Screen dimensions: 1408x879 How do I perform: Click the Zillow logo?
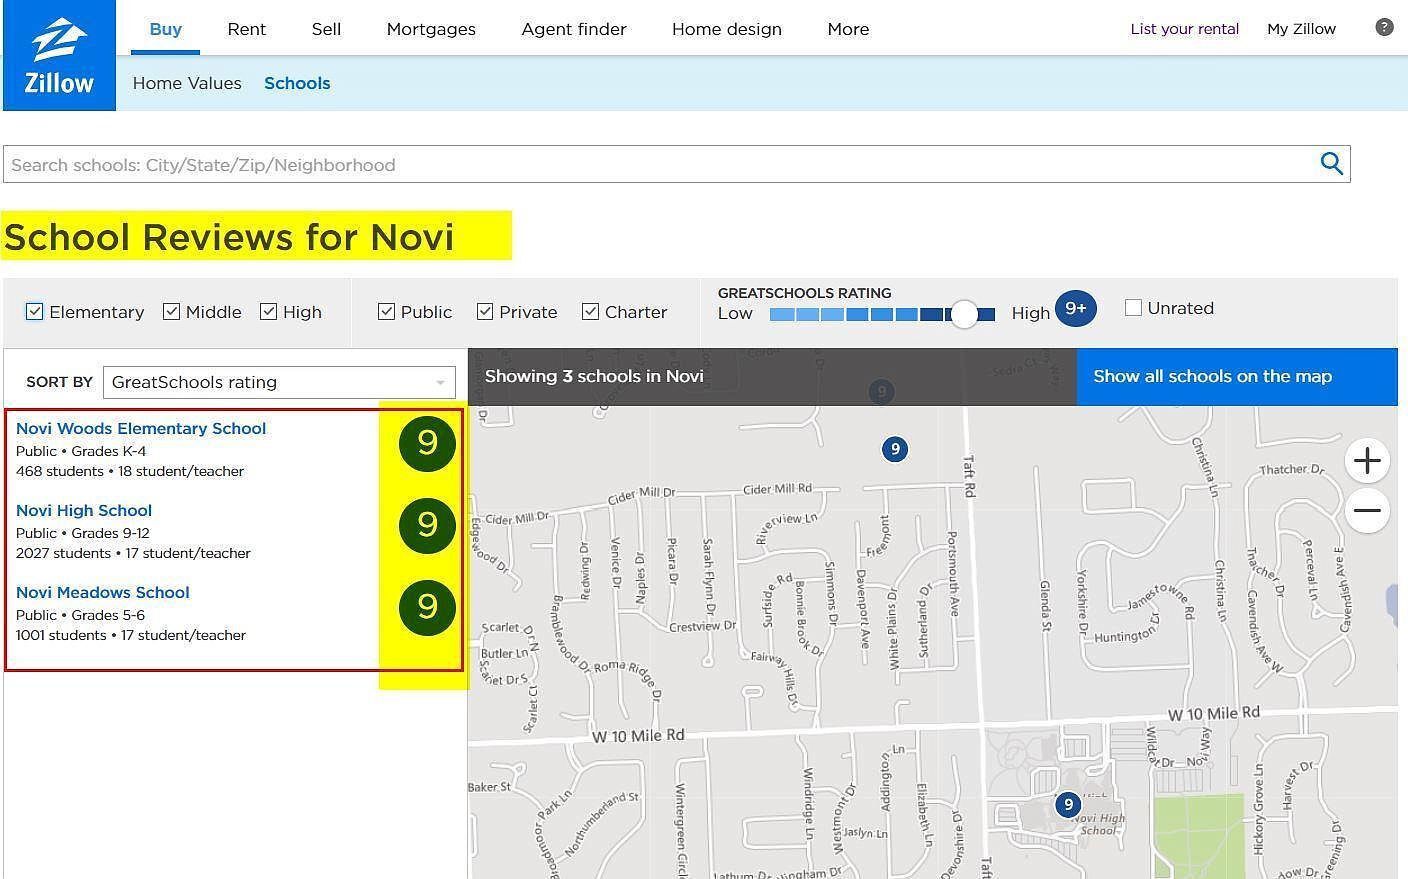(59, 55)
